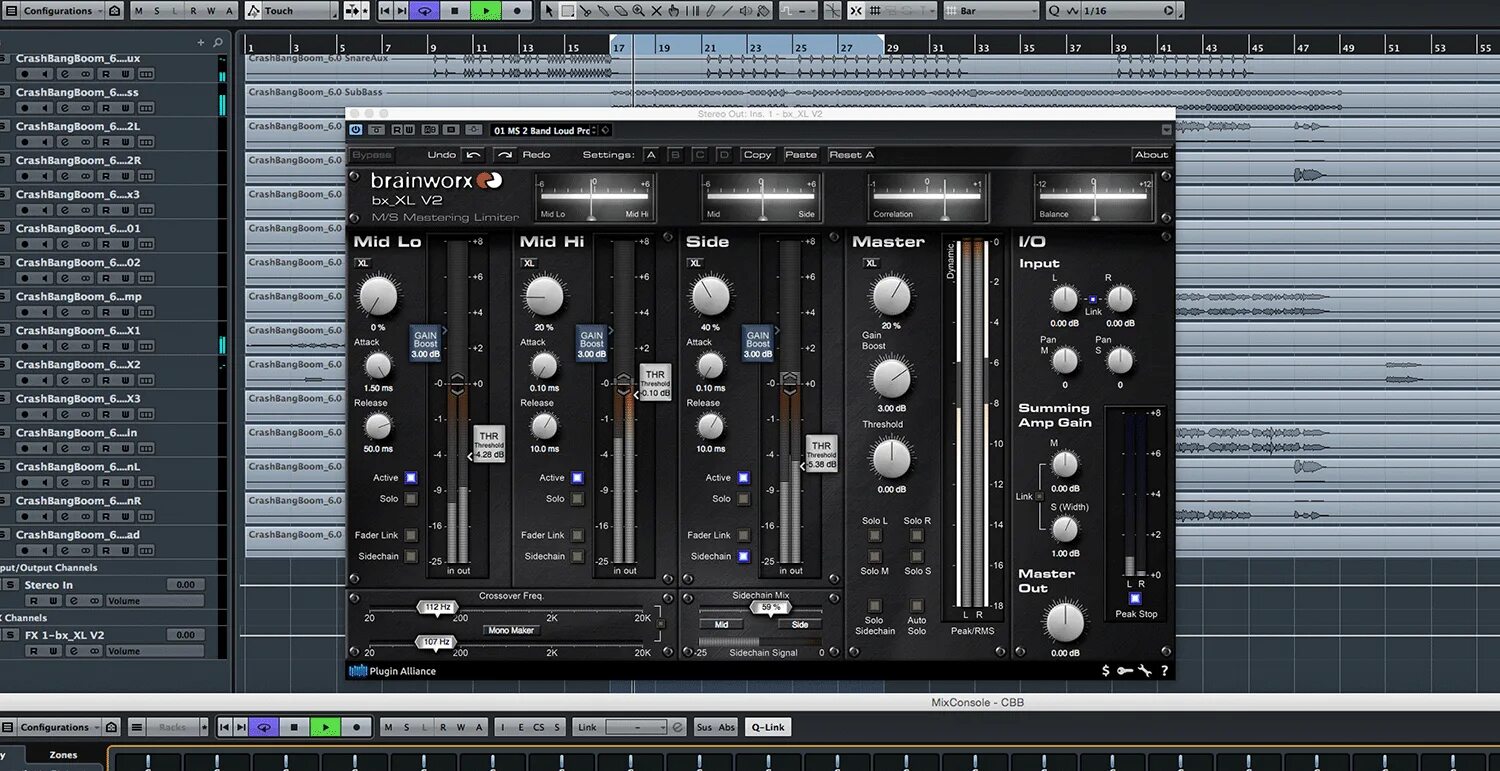The image size is (1500, 771).
Task: Click the Reset A button
Action: click(x=851, y=155)
